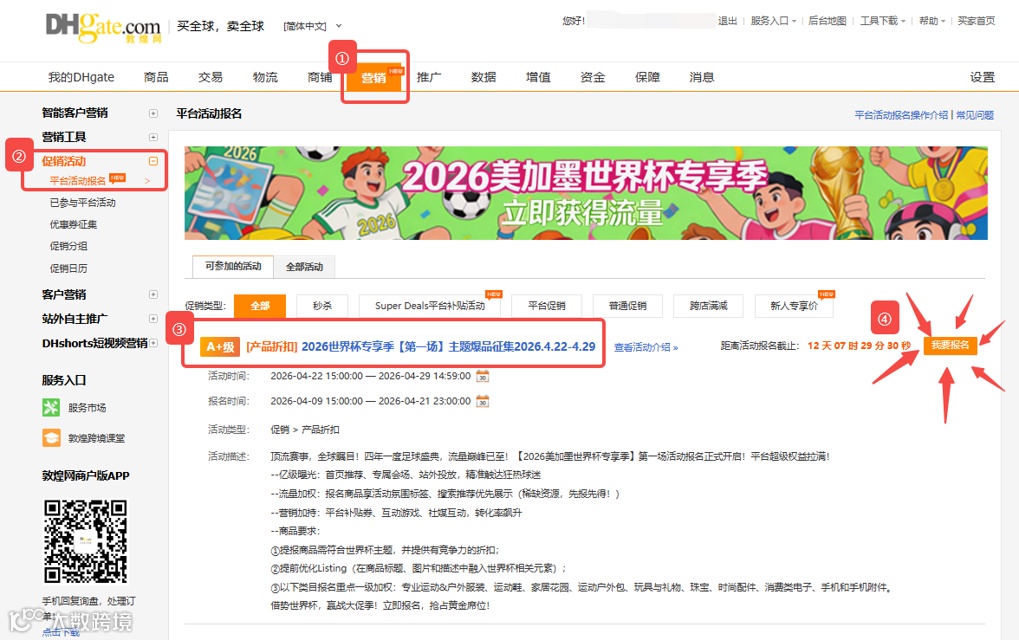Image resolution: width=1019 pixels, height=640 pixels.
Task: Open the 数据 menu
Action: click(484, 77)
